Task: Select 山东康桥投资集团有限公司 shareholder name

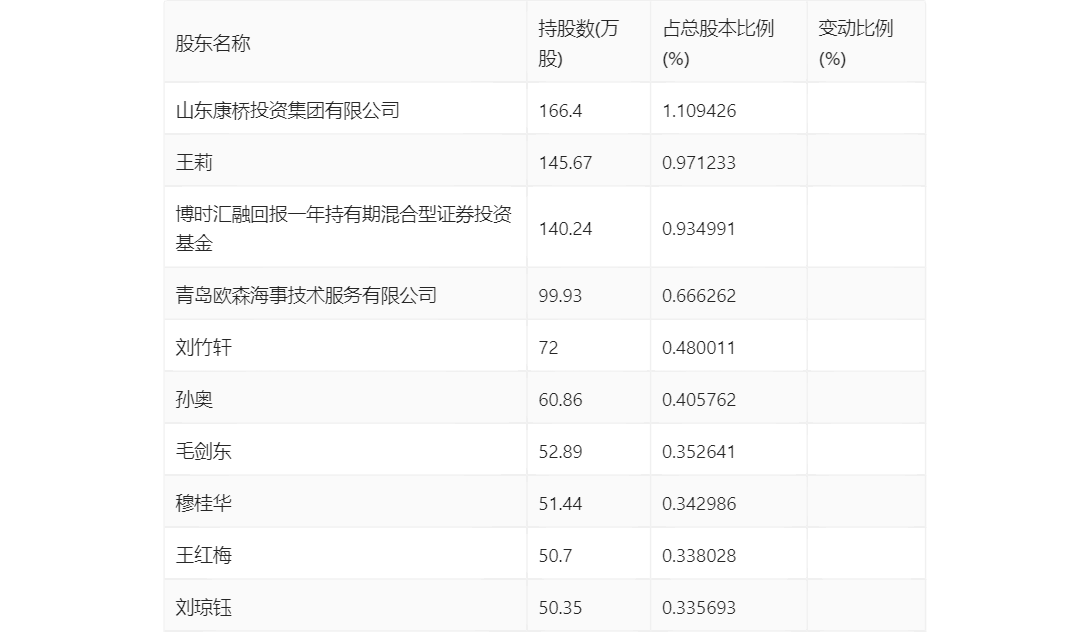Action: click(288, 110)
